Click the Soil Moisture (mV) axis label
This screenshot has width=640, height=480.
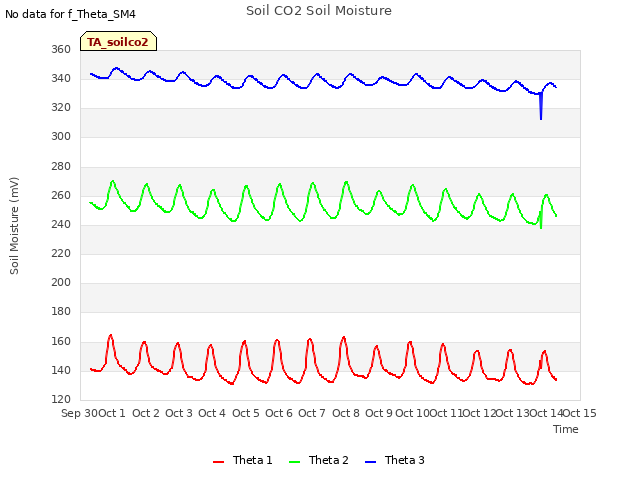pyautogui.click(x=14, y=226)
